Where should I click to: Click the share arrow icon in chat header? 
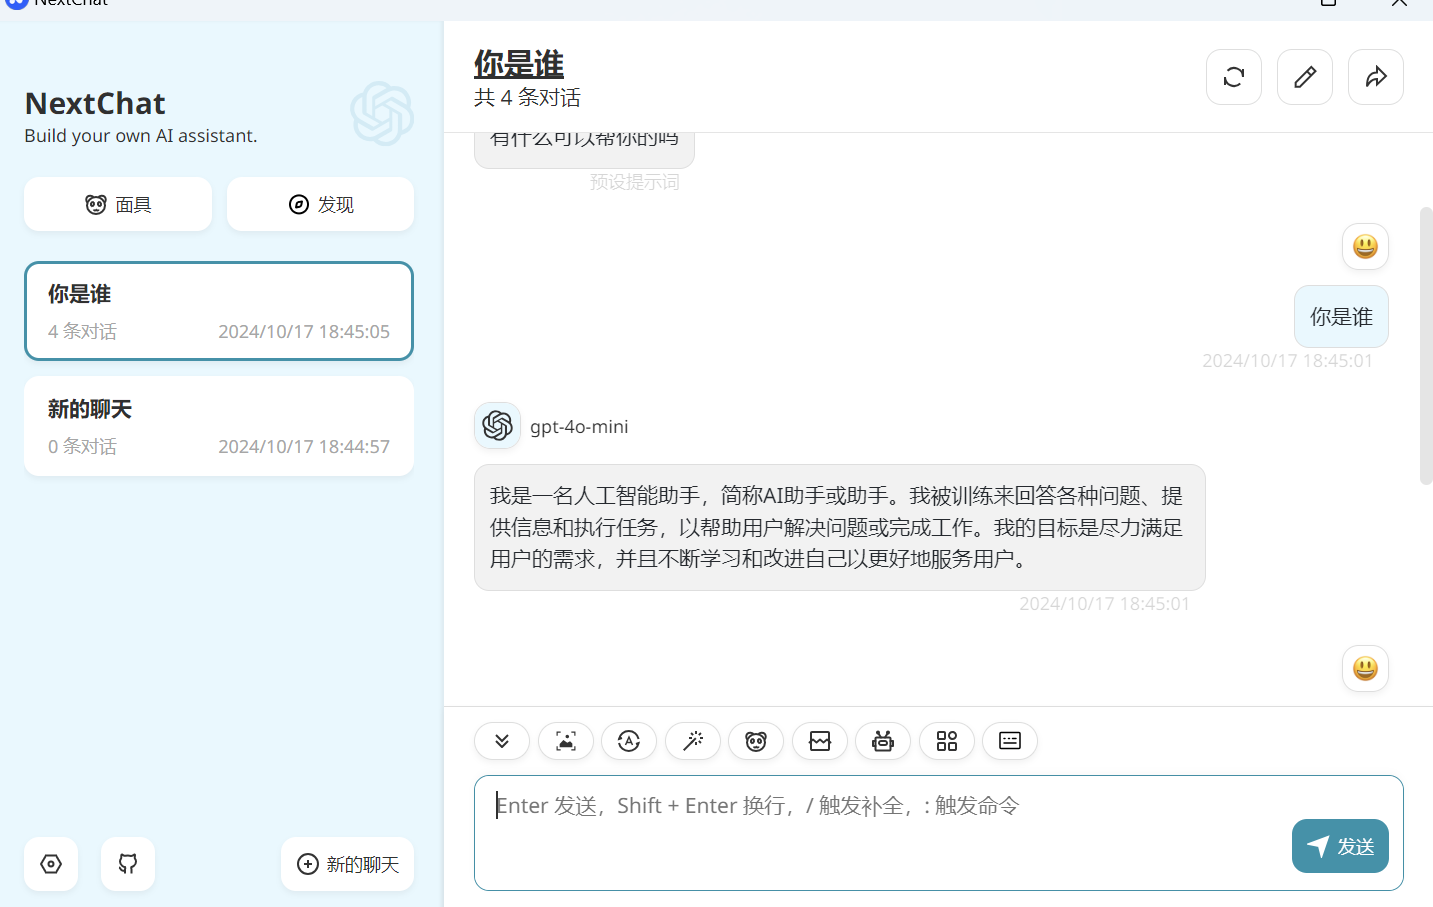pos(1375,77)
